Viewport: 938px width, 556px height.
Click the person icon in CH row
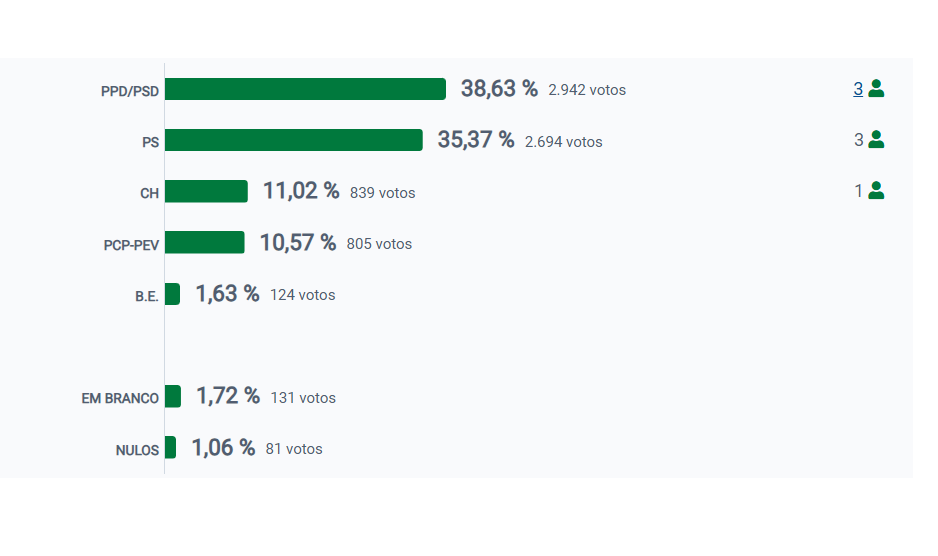[x=876, y=191]
